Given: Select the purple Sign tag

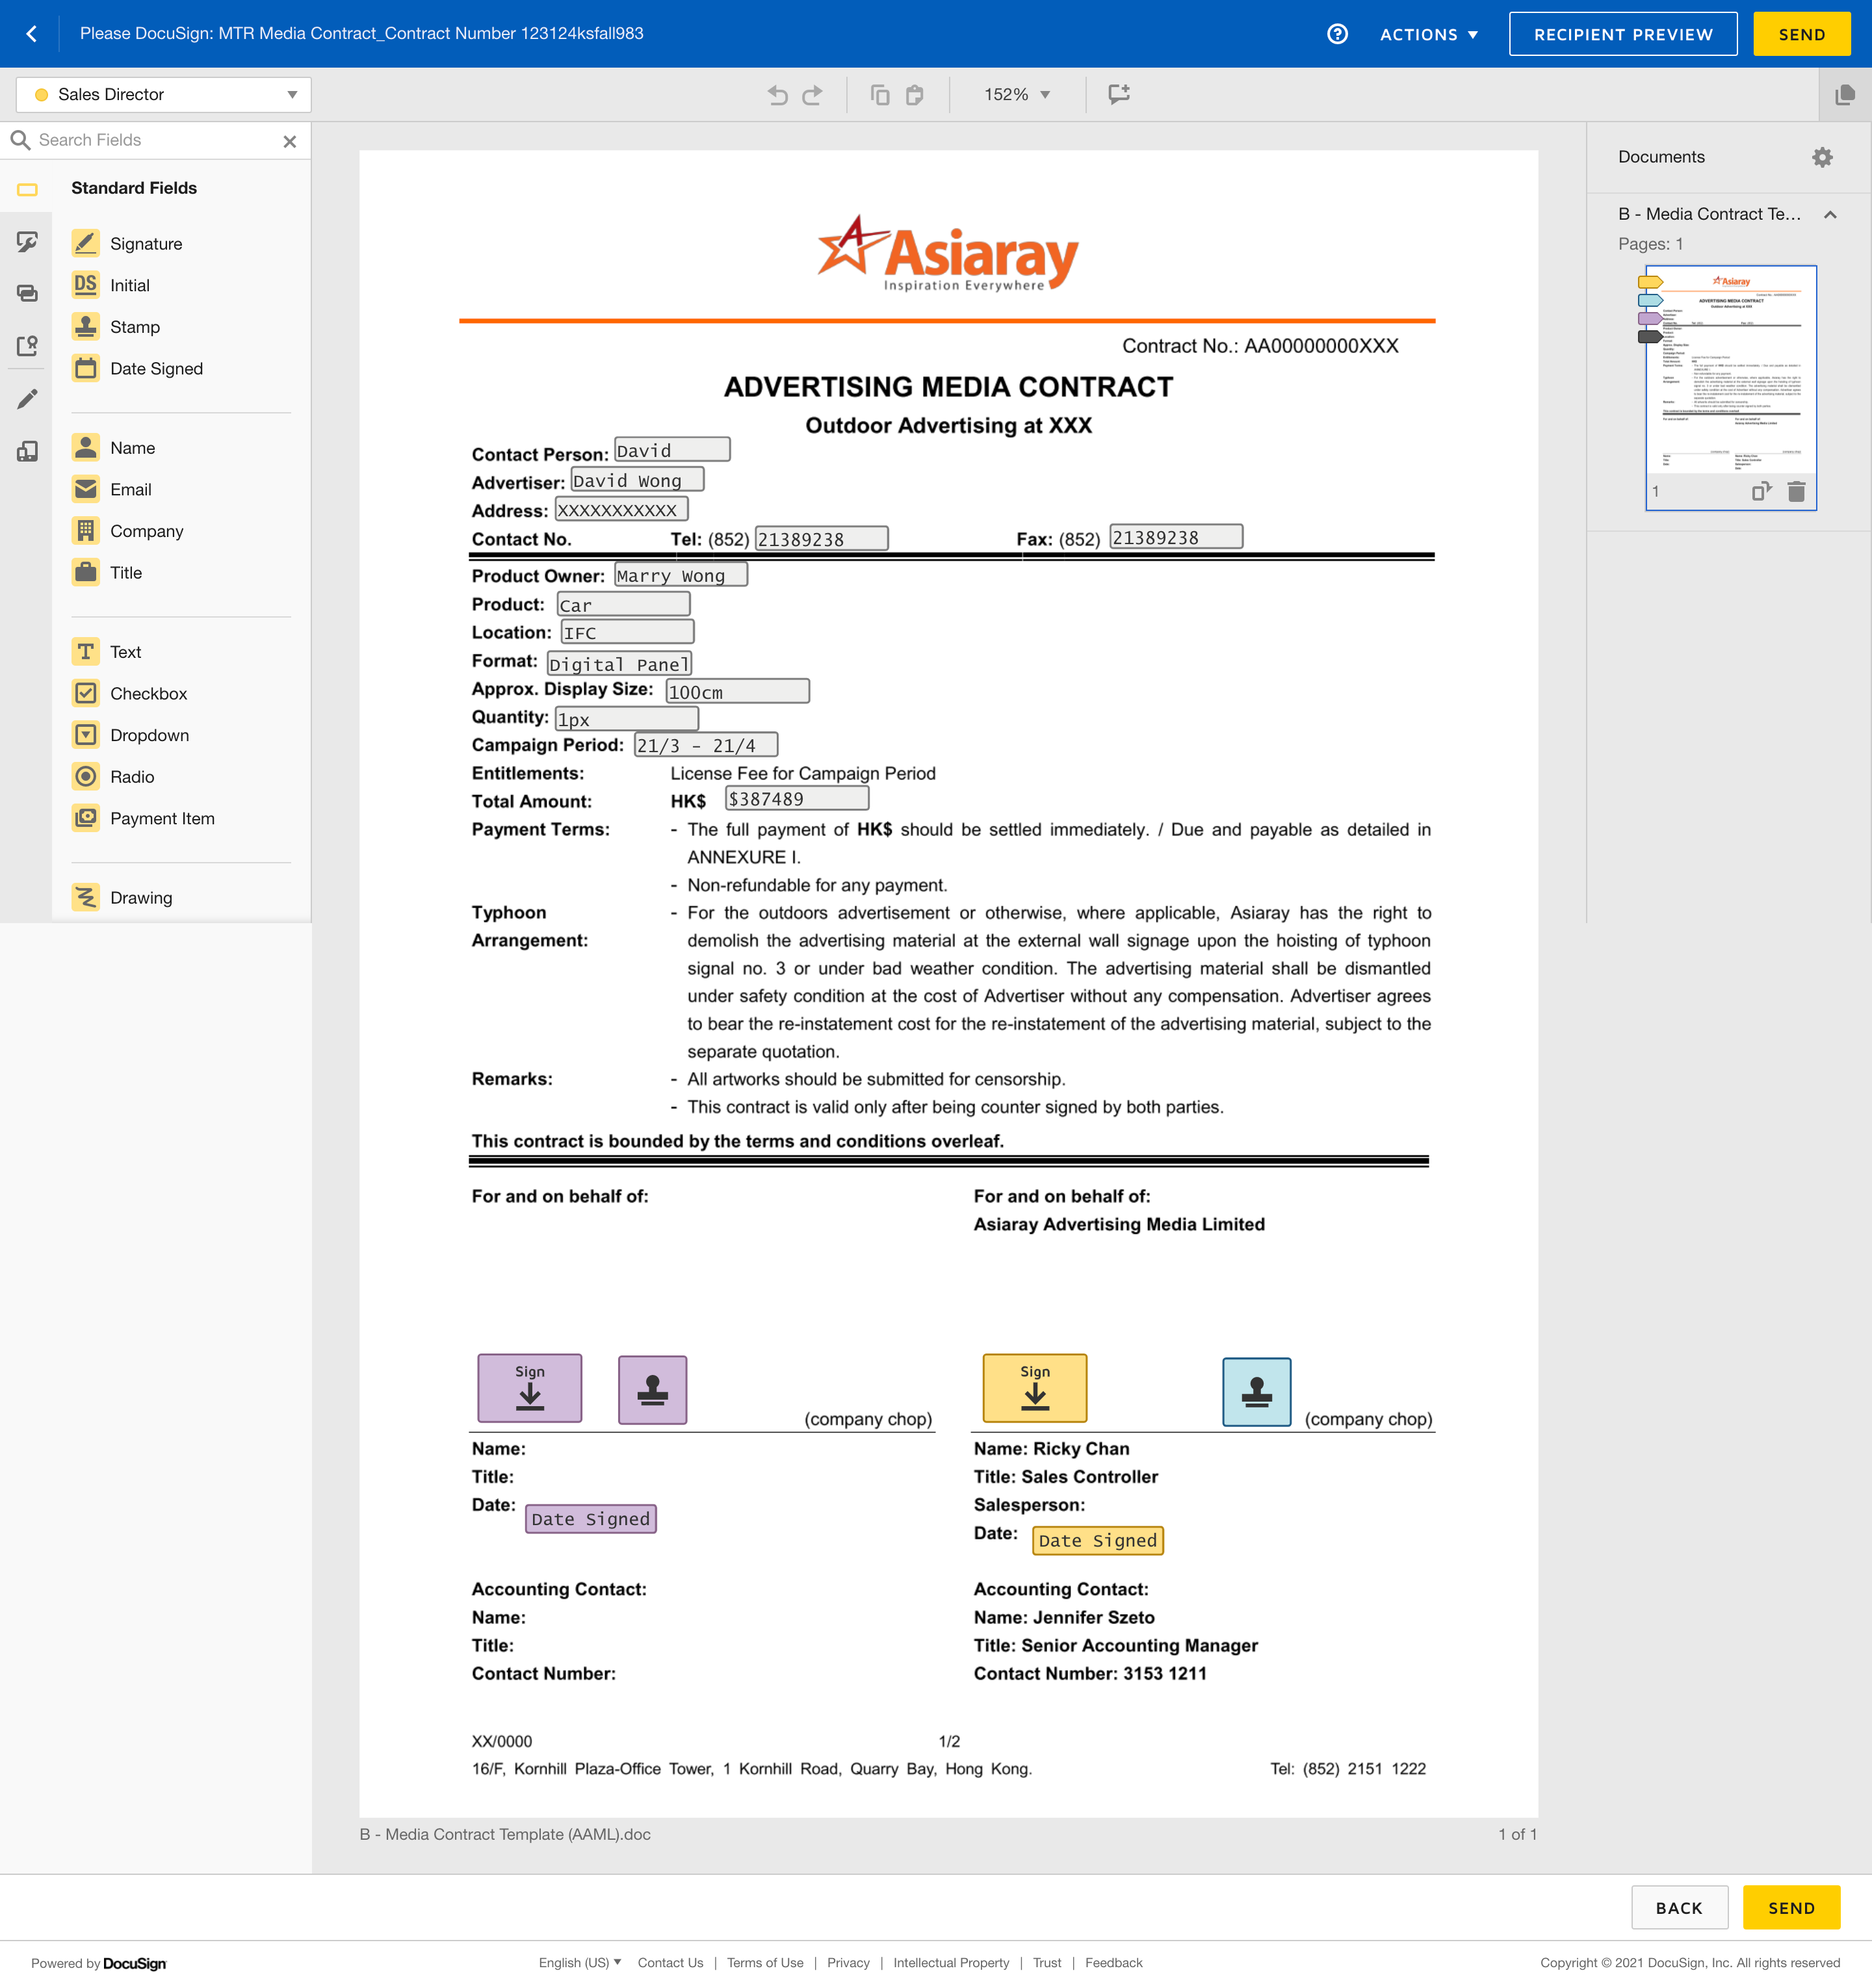Looking at the screenshot, I should pyautogui.click(x=530, y=1388).
